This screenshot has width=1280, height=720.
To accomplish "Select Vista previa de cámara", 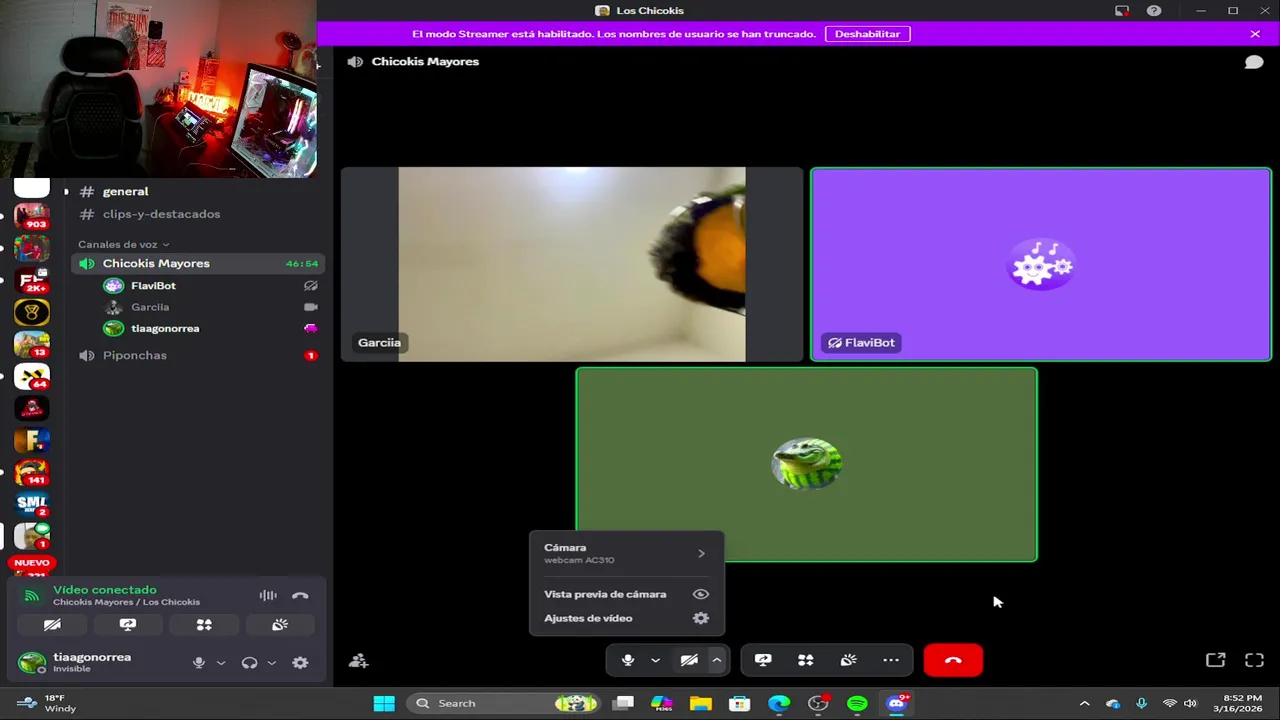I will tap(626, 594).
